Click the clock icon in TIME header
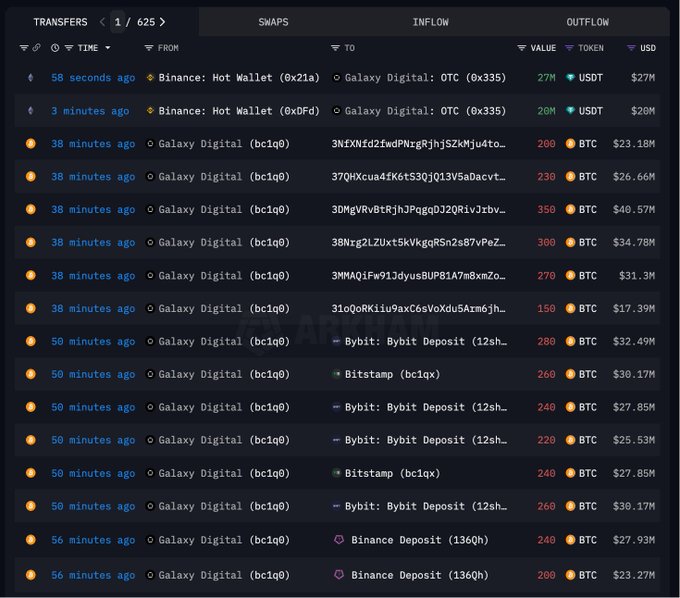 pyautogui.click(x=54, y=48)
